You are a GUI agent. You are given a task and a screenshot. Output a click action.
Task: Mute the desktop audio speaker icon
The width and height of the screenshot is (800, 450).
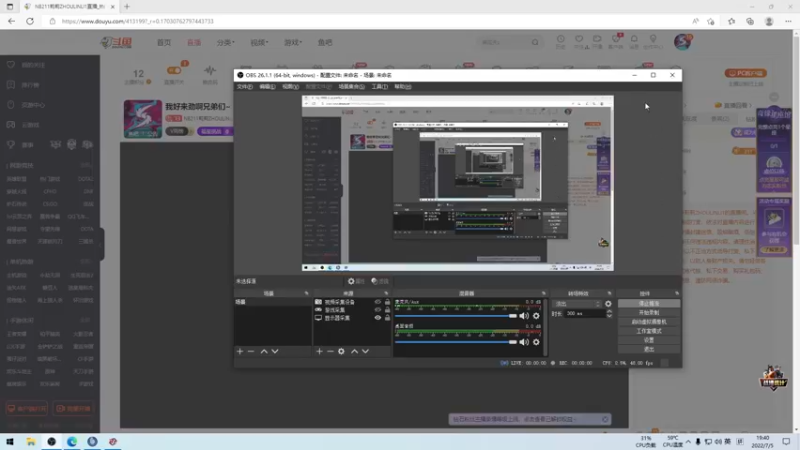click(x=524, y=342)
